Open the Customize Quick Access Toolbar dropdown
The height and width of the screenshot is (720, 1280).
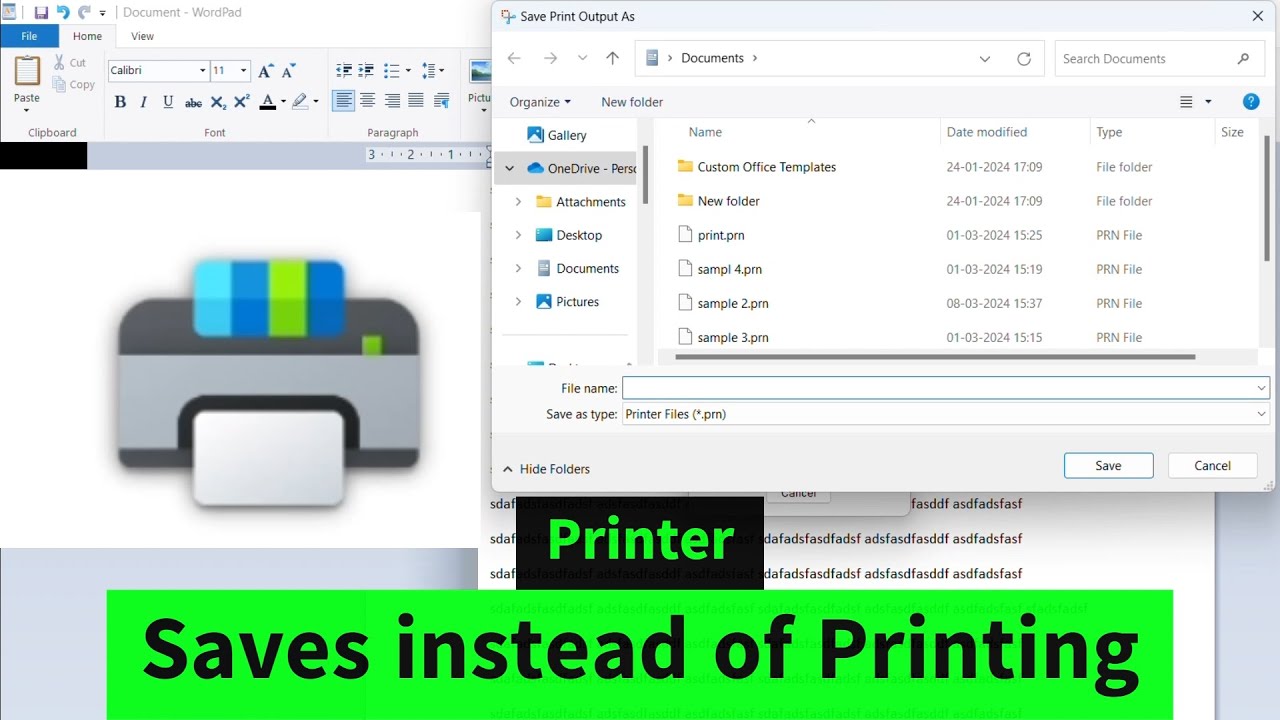102,14
